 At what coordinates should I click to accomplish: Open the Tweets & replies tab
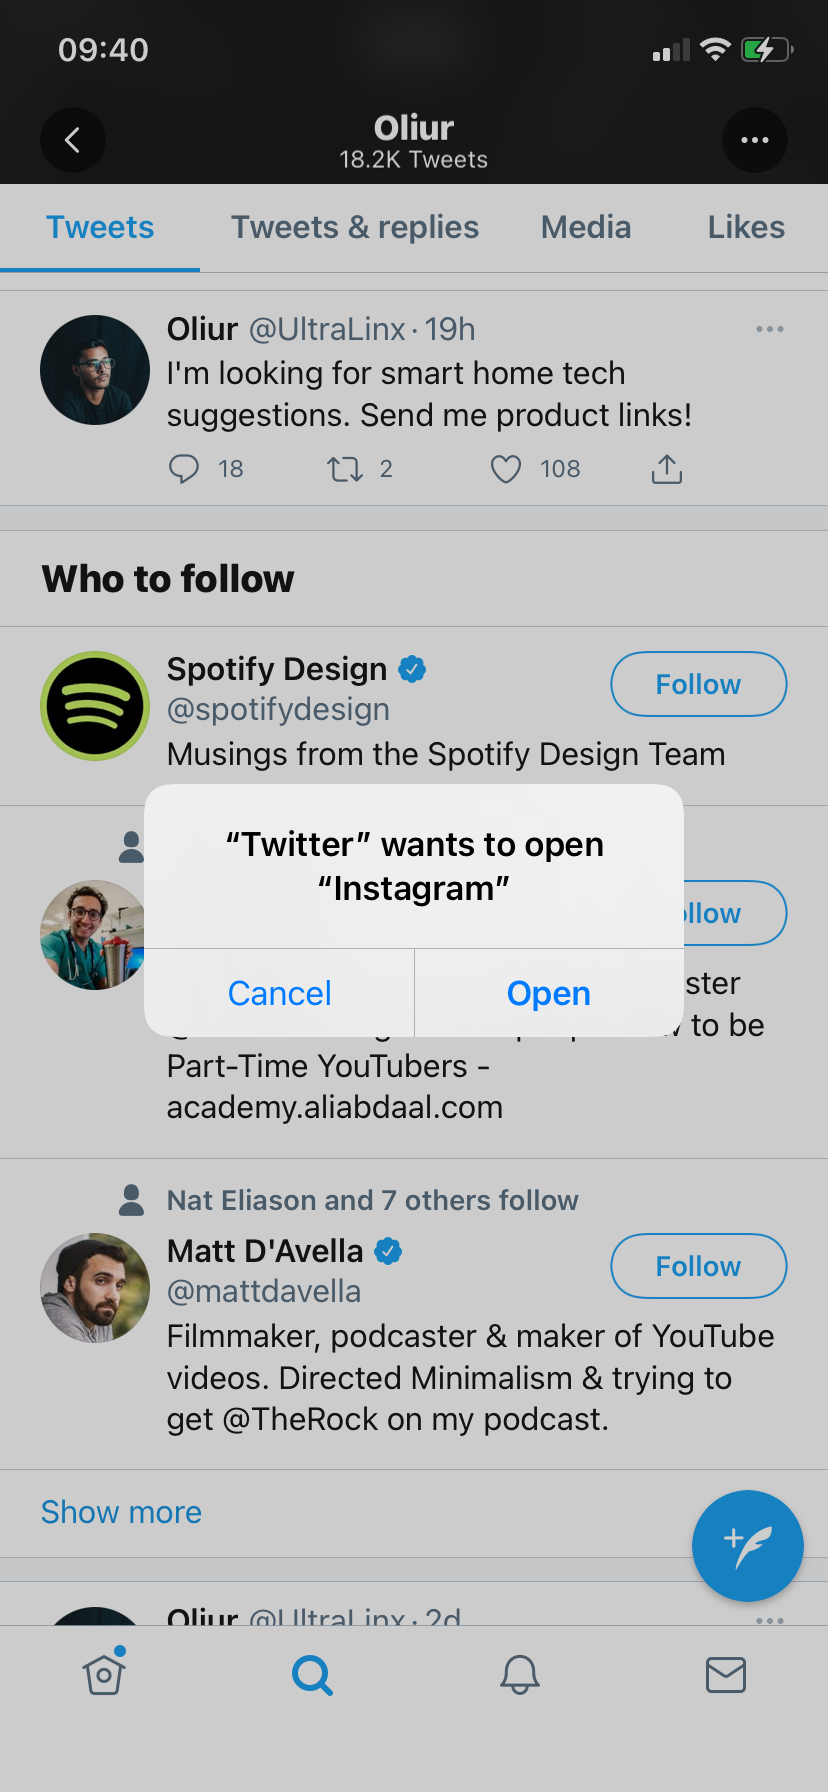(354, 227)
